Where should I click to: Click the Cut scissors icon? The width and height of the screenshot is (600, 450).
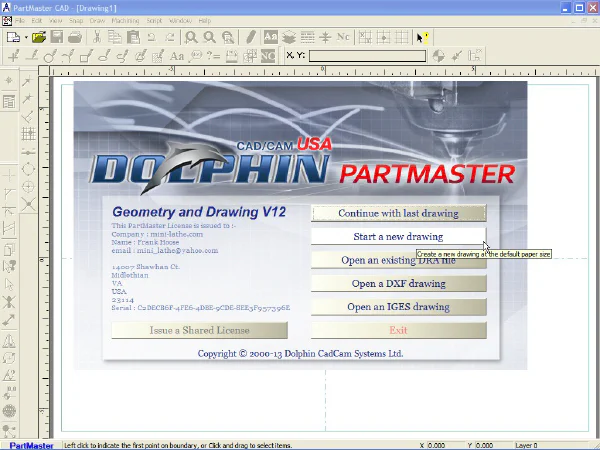[97, 37]
